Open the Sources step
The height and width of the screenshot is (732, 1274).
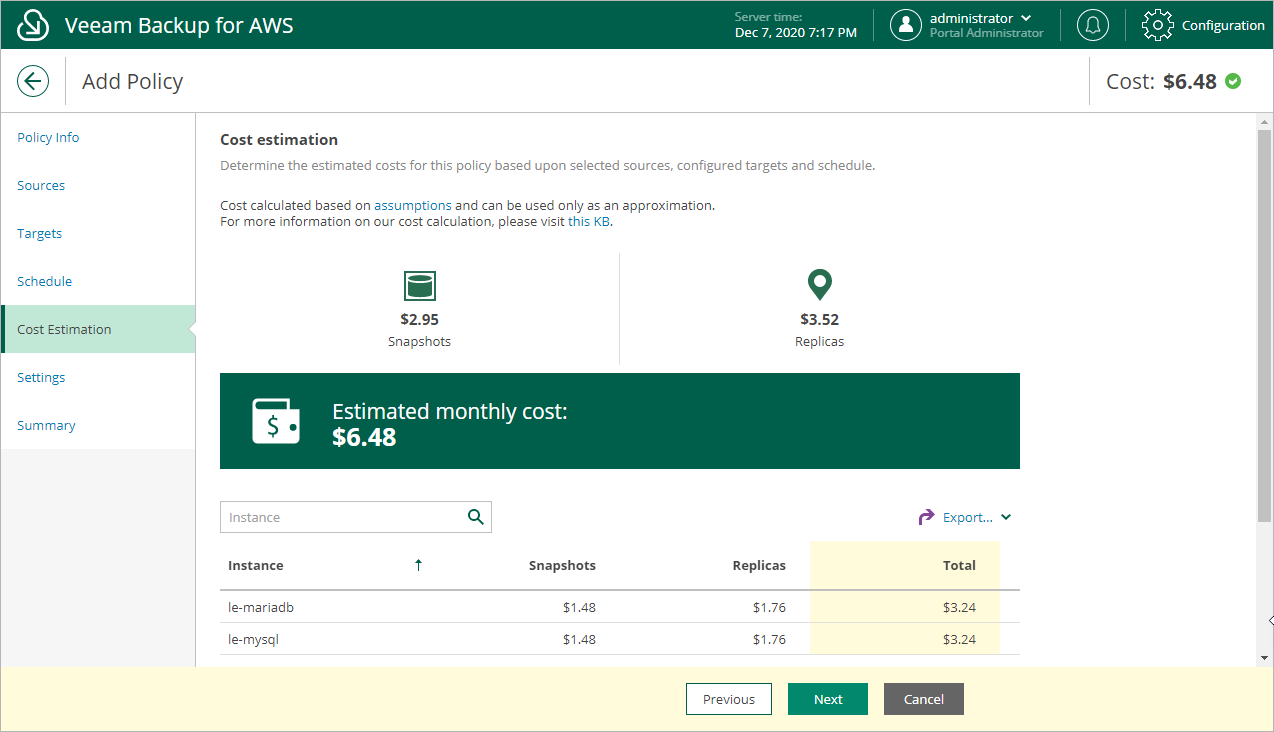click(x=41, y=185)
